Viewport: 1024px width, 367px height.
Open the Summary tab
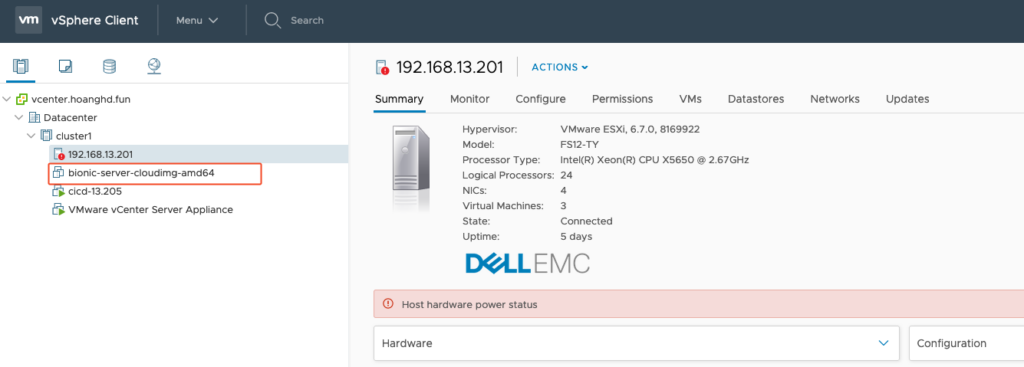(x=399, y=99)
